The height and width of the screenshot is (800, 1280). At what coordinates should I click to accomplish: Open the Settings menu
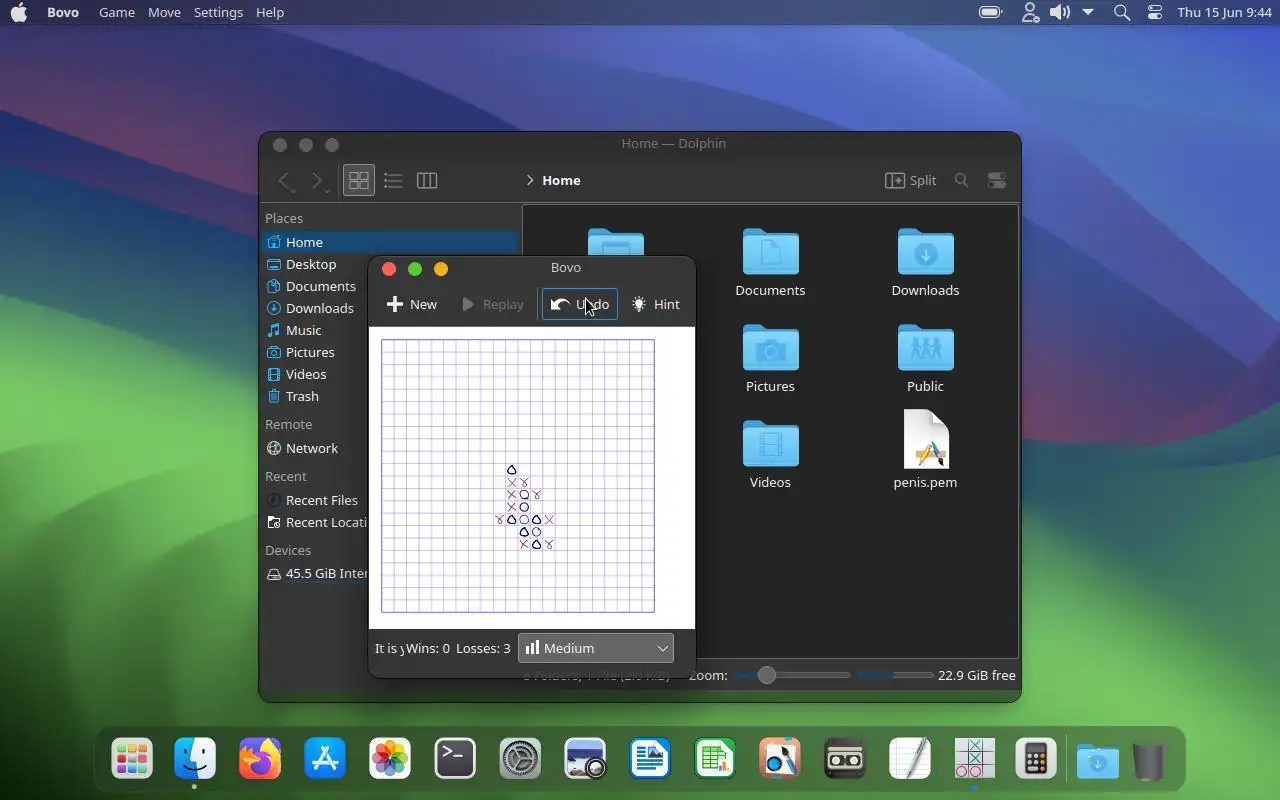218,12
